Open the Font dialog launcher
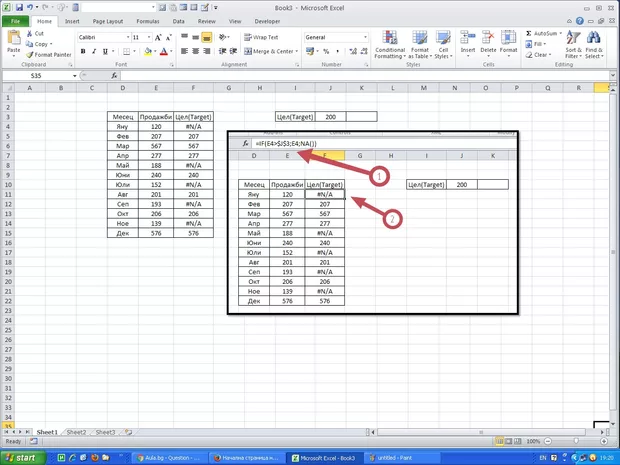Viewport: 620px width, 465px height. click(172, 65)
